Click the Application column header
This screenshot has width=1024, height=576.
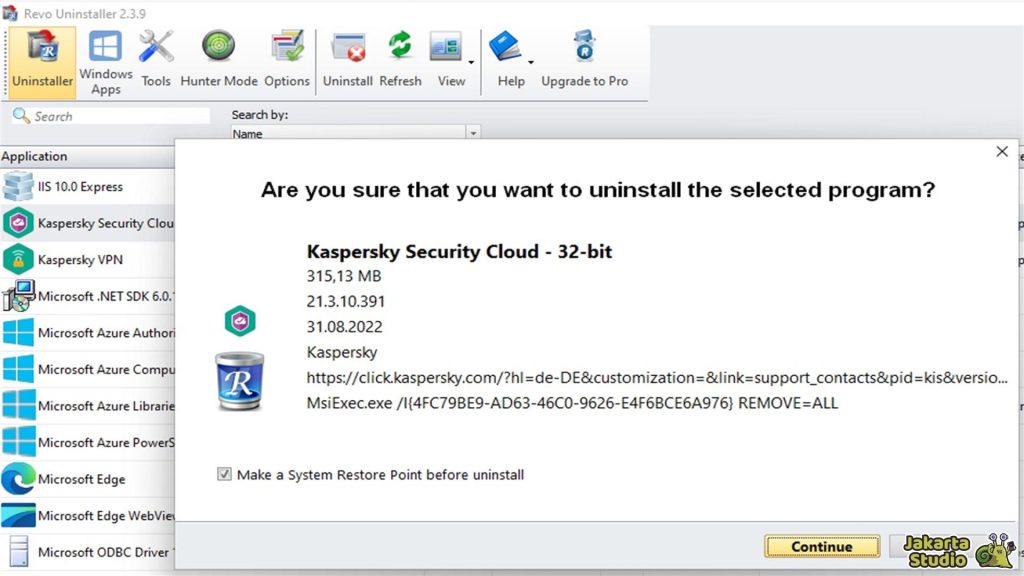coord(35,156)
